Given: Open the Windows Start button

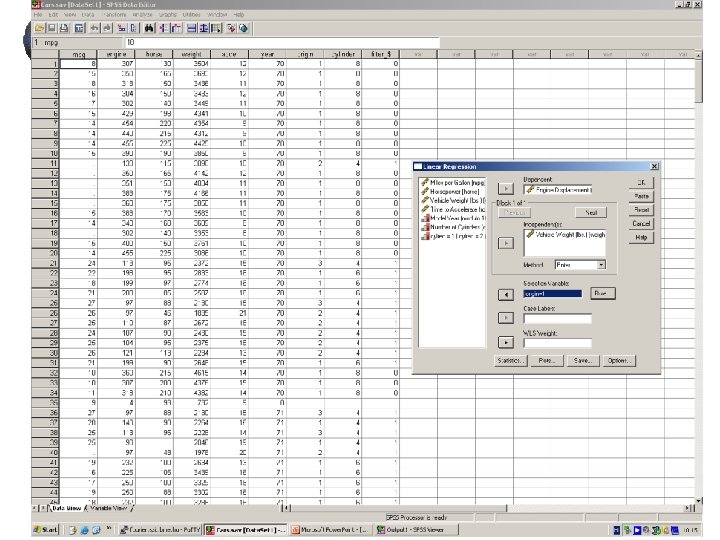Looking at the screenshot, I should [x=45, y=530].
